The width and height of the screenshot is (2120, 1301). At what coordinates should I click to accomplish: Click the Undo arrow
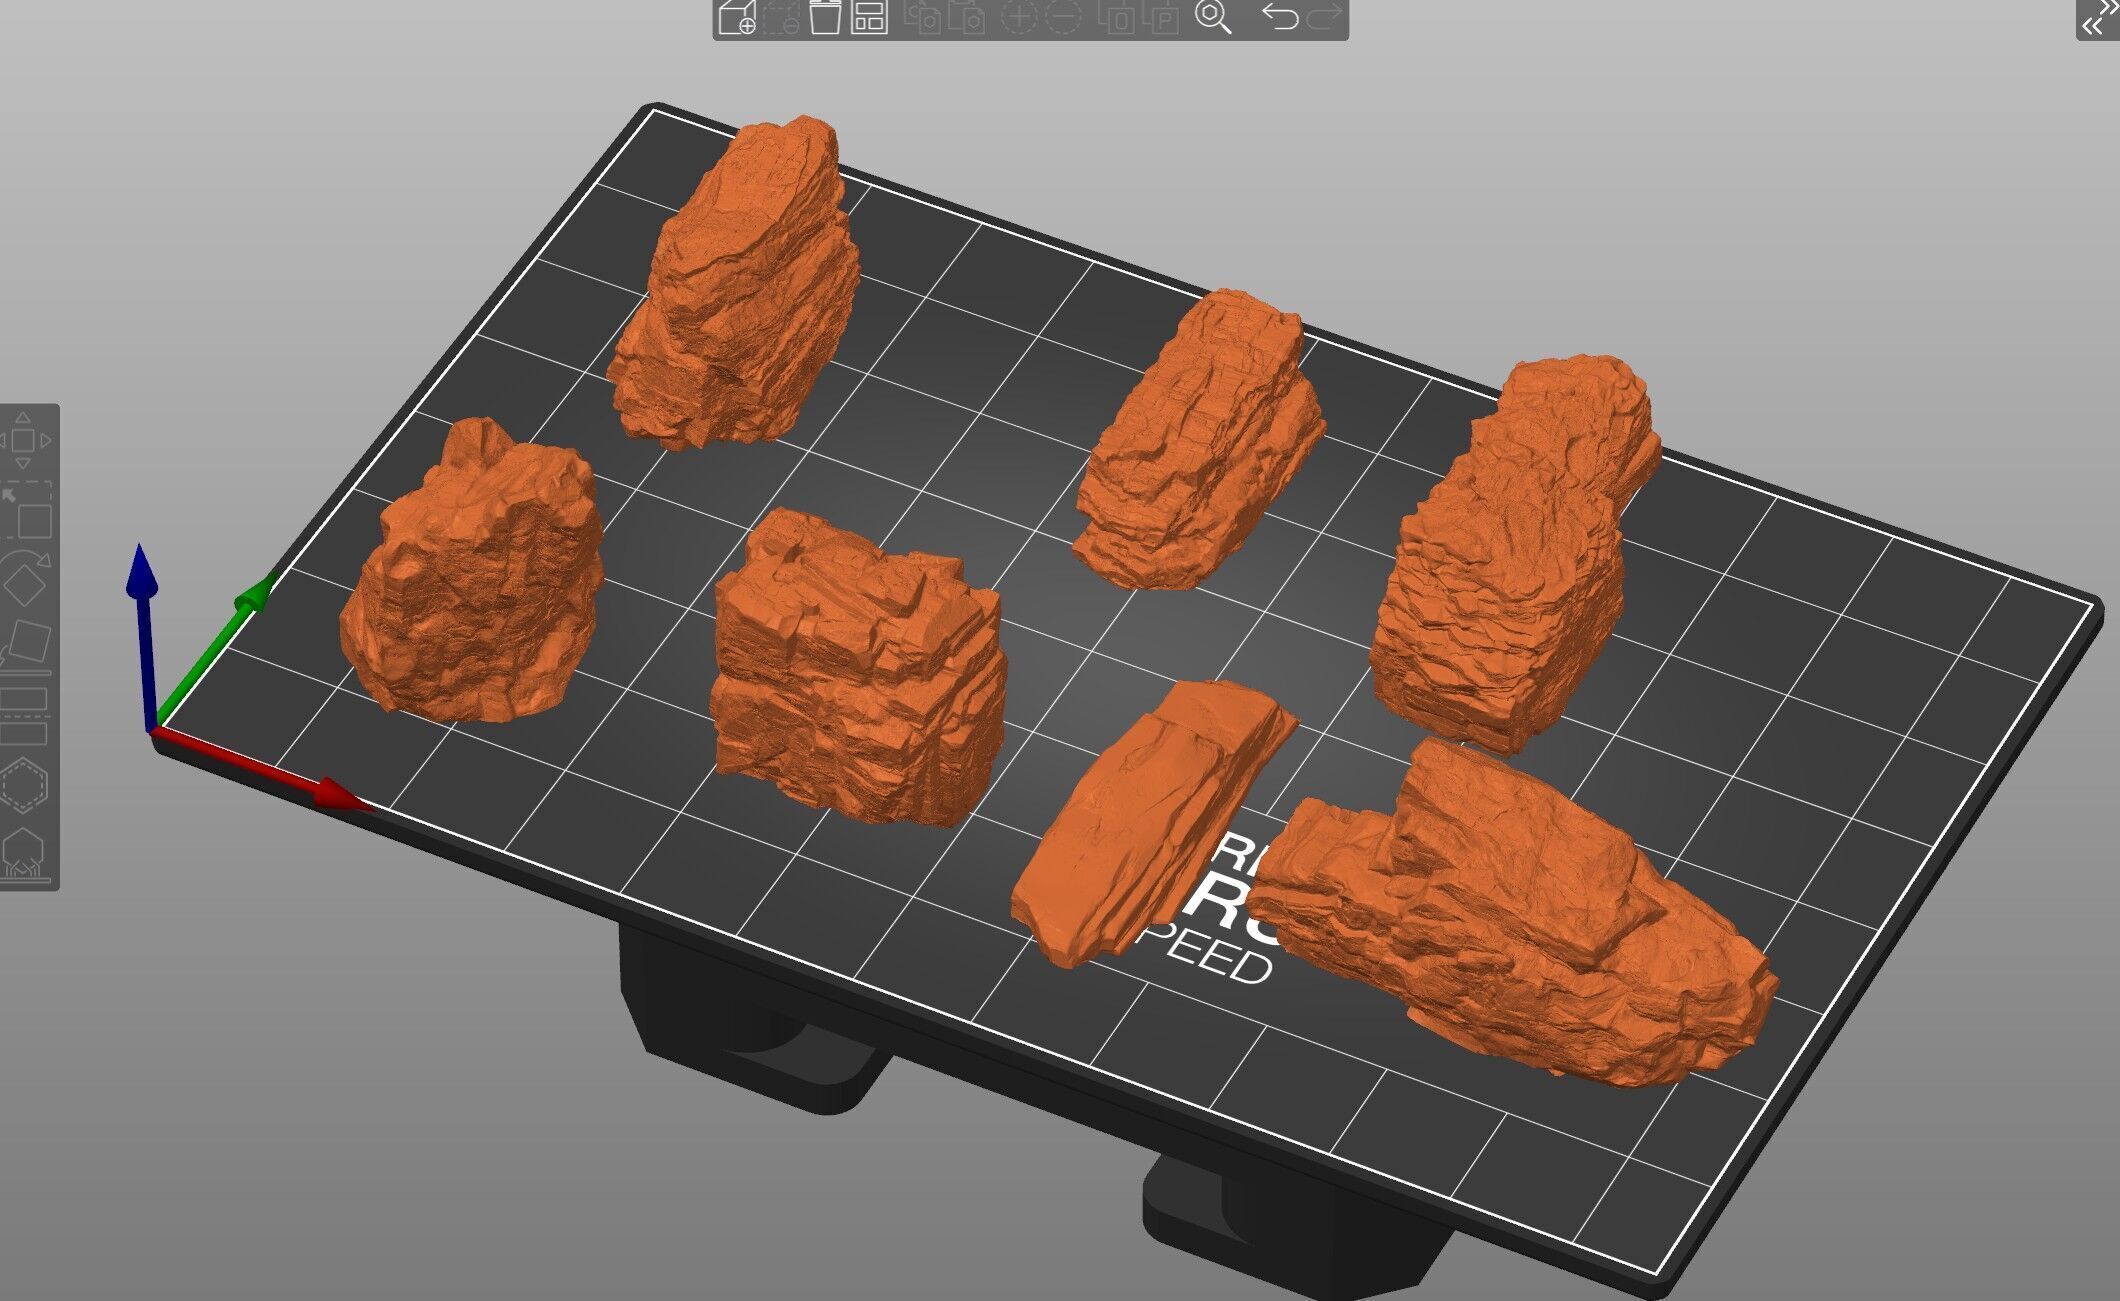(x=1279, y=17)
